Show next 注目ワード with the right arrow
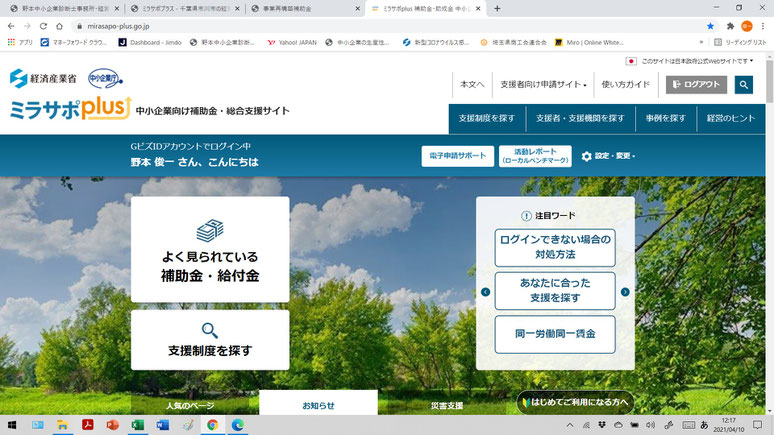This screenshot has height=435, width=774. 625,292
